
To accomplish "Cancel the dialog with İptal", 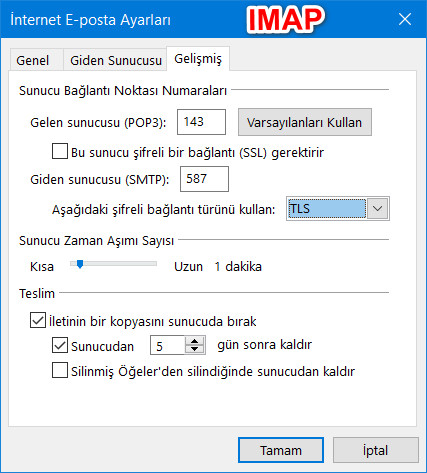I will [x=376, y=450].
